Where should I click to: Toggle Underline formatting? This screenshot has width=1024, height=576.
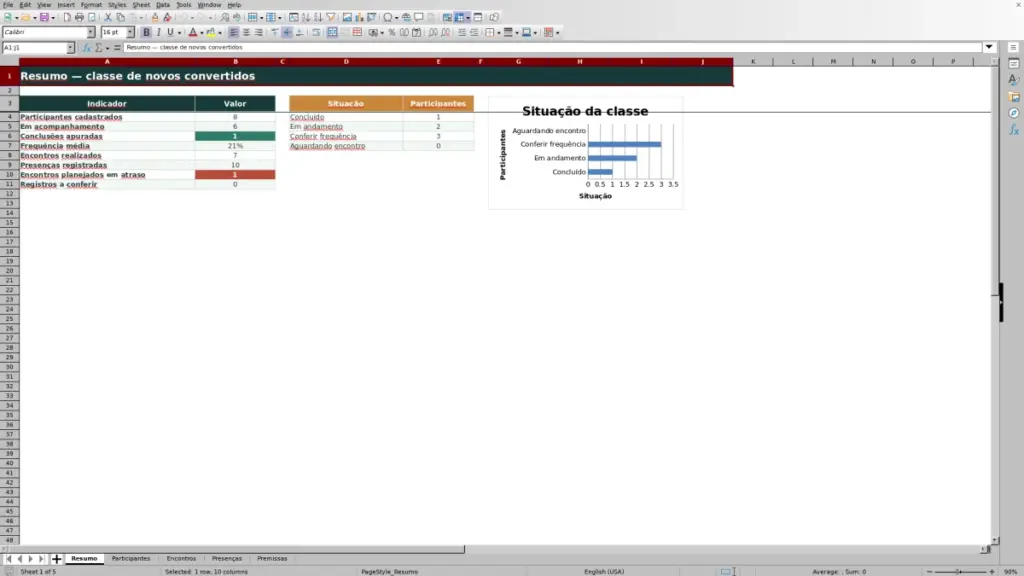click(x=170, y=33)
